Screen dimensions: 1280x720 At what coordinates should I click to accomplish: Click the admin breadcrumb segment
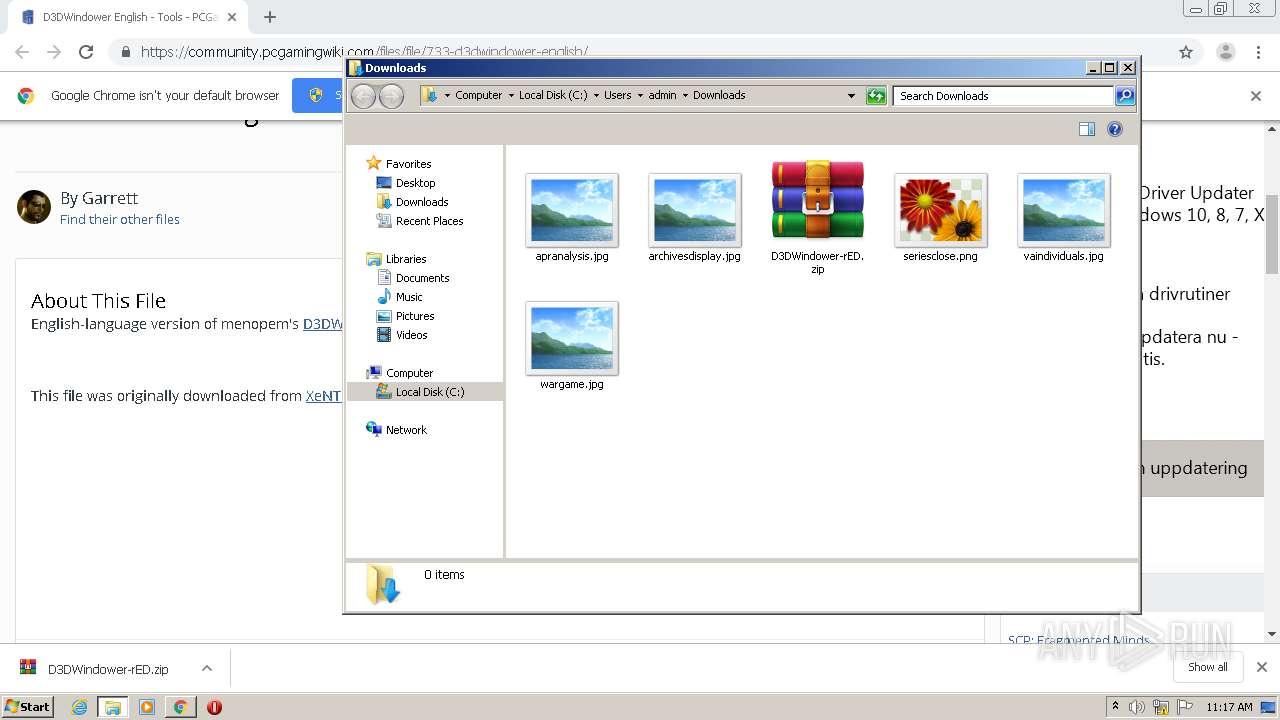pyautogui.click(x=662, y=96)
